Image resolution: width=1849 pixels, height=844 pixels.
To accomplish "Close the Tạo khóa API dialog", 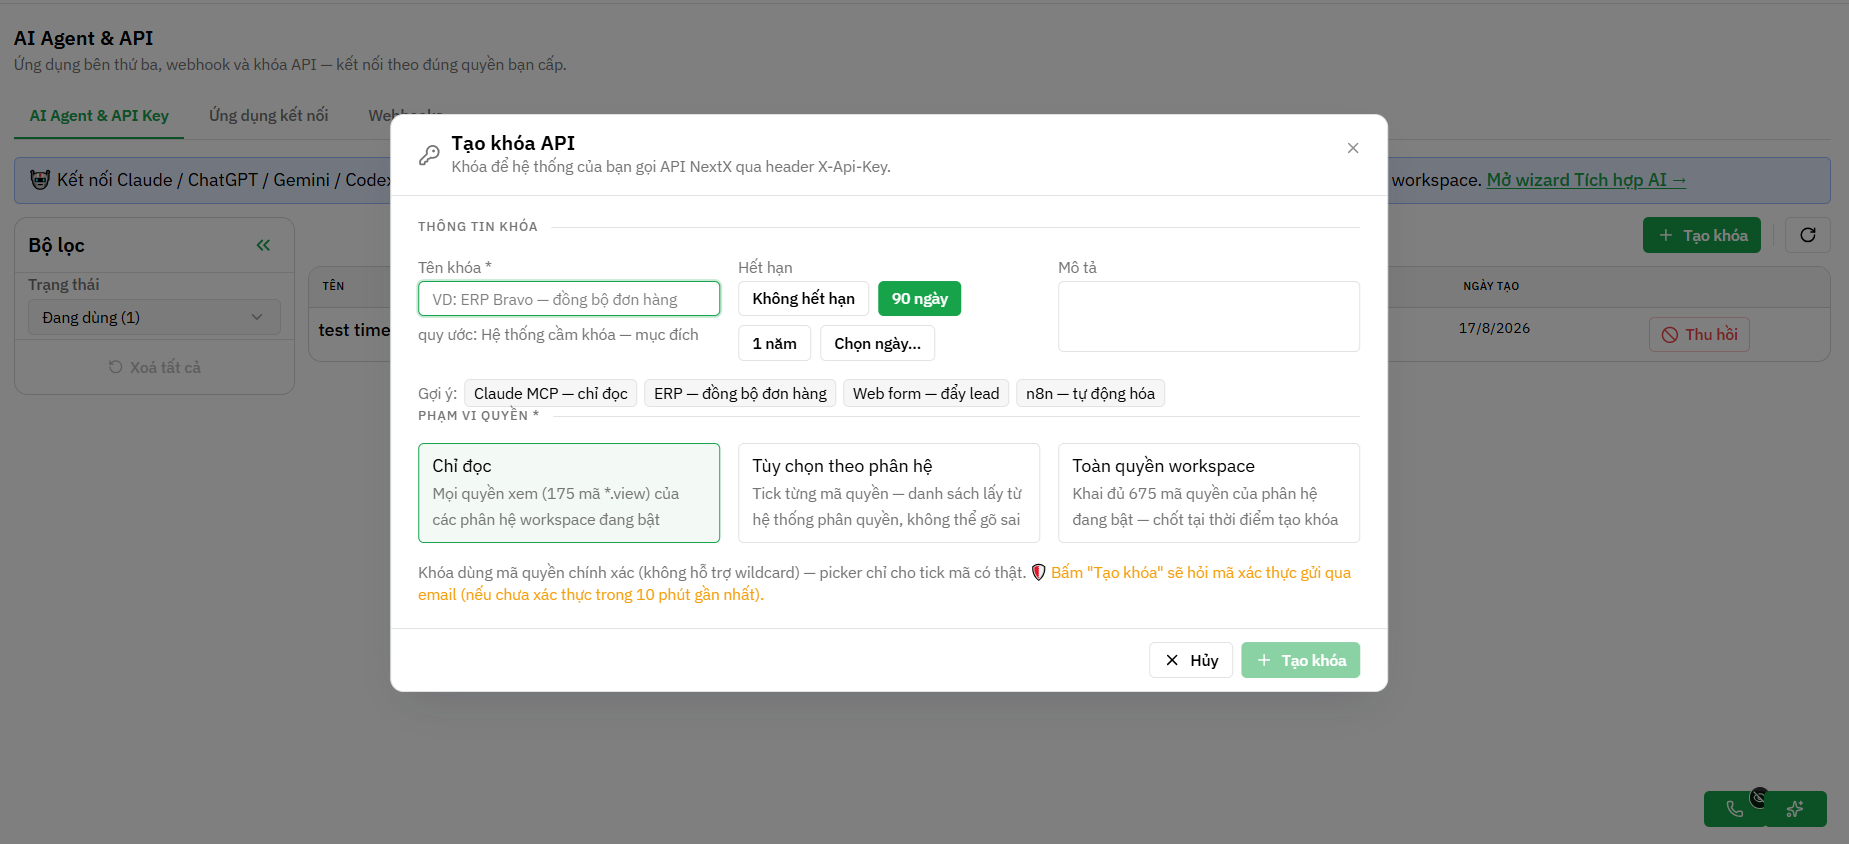I will 1353,148.
